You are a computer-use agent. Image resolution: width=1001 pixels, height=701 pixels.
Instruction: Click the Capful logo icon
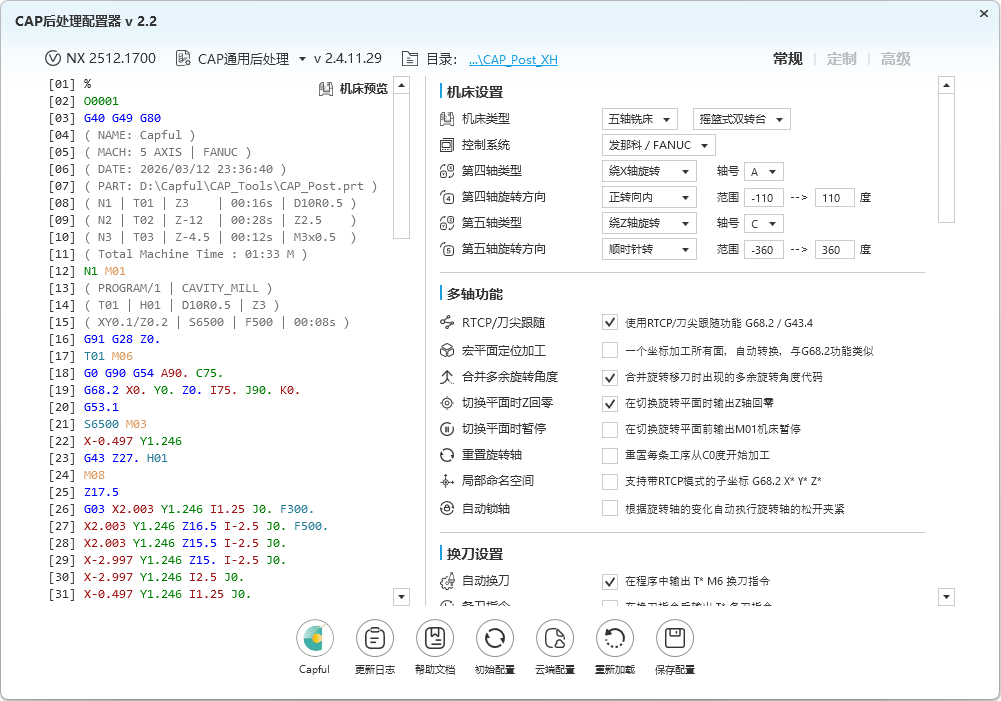pyautogui.click(x=314, y=638)
